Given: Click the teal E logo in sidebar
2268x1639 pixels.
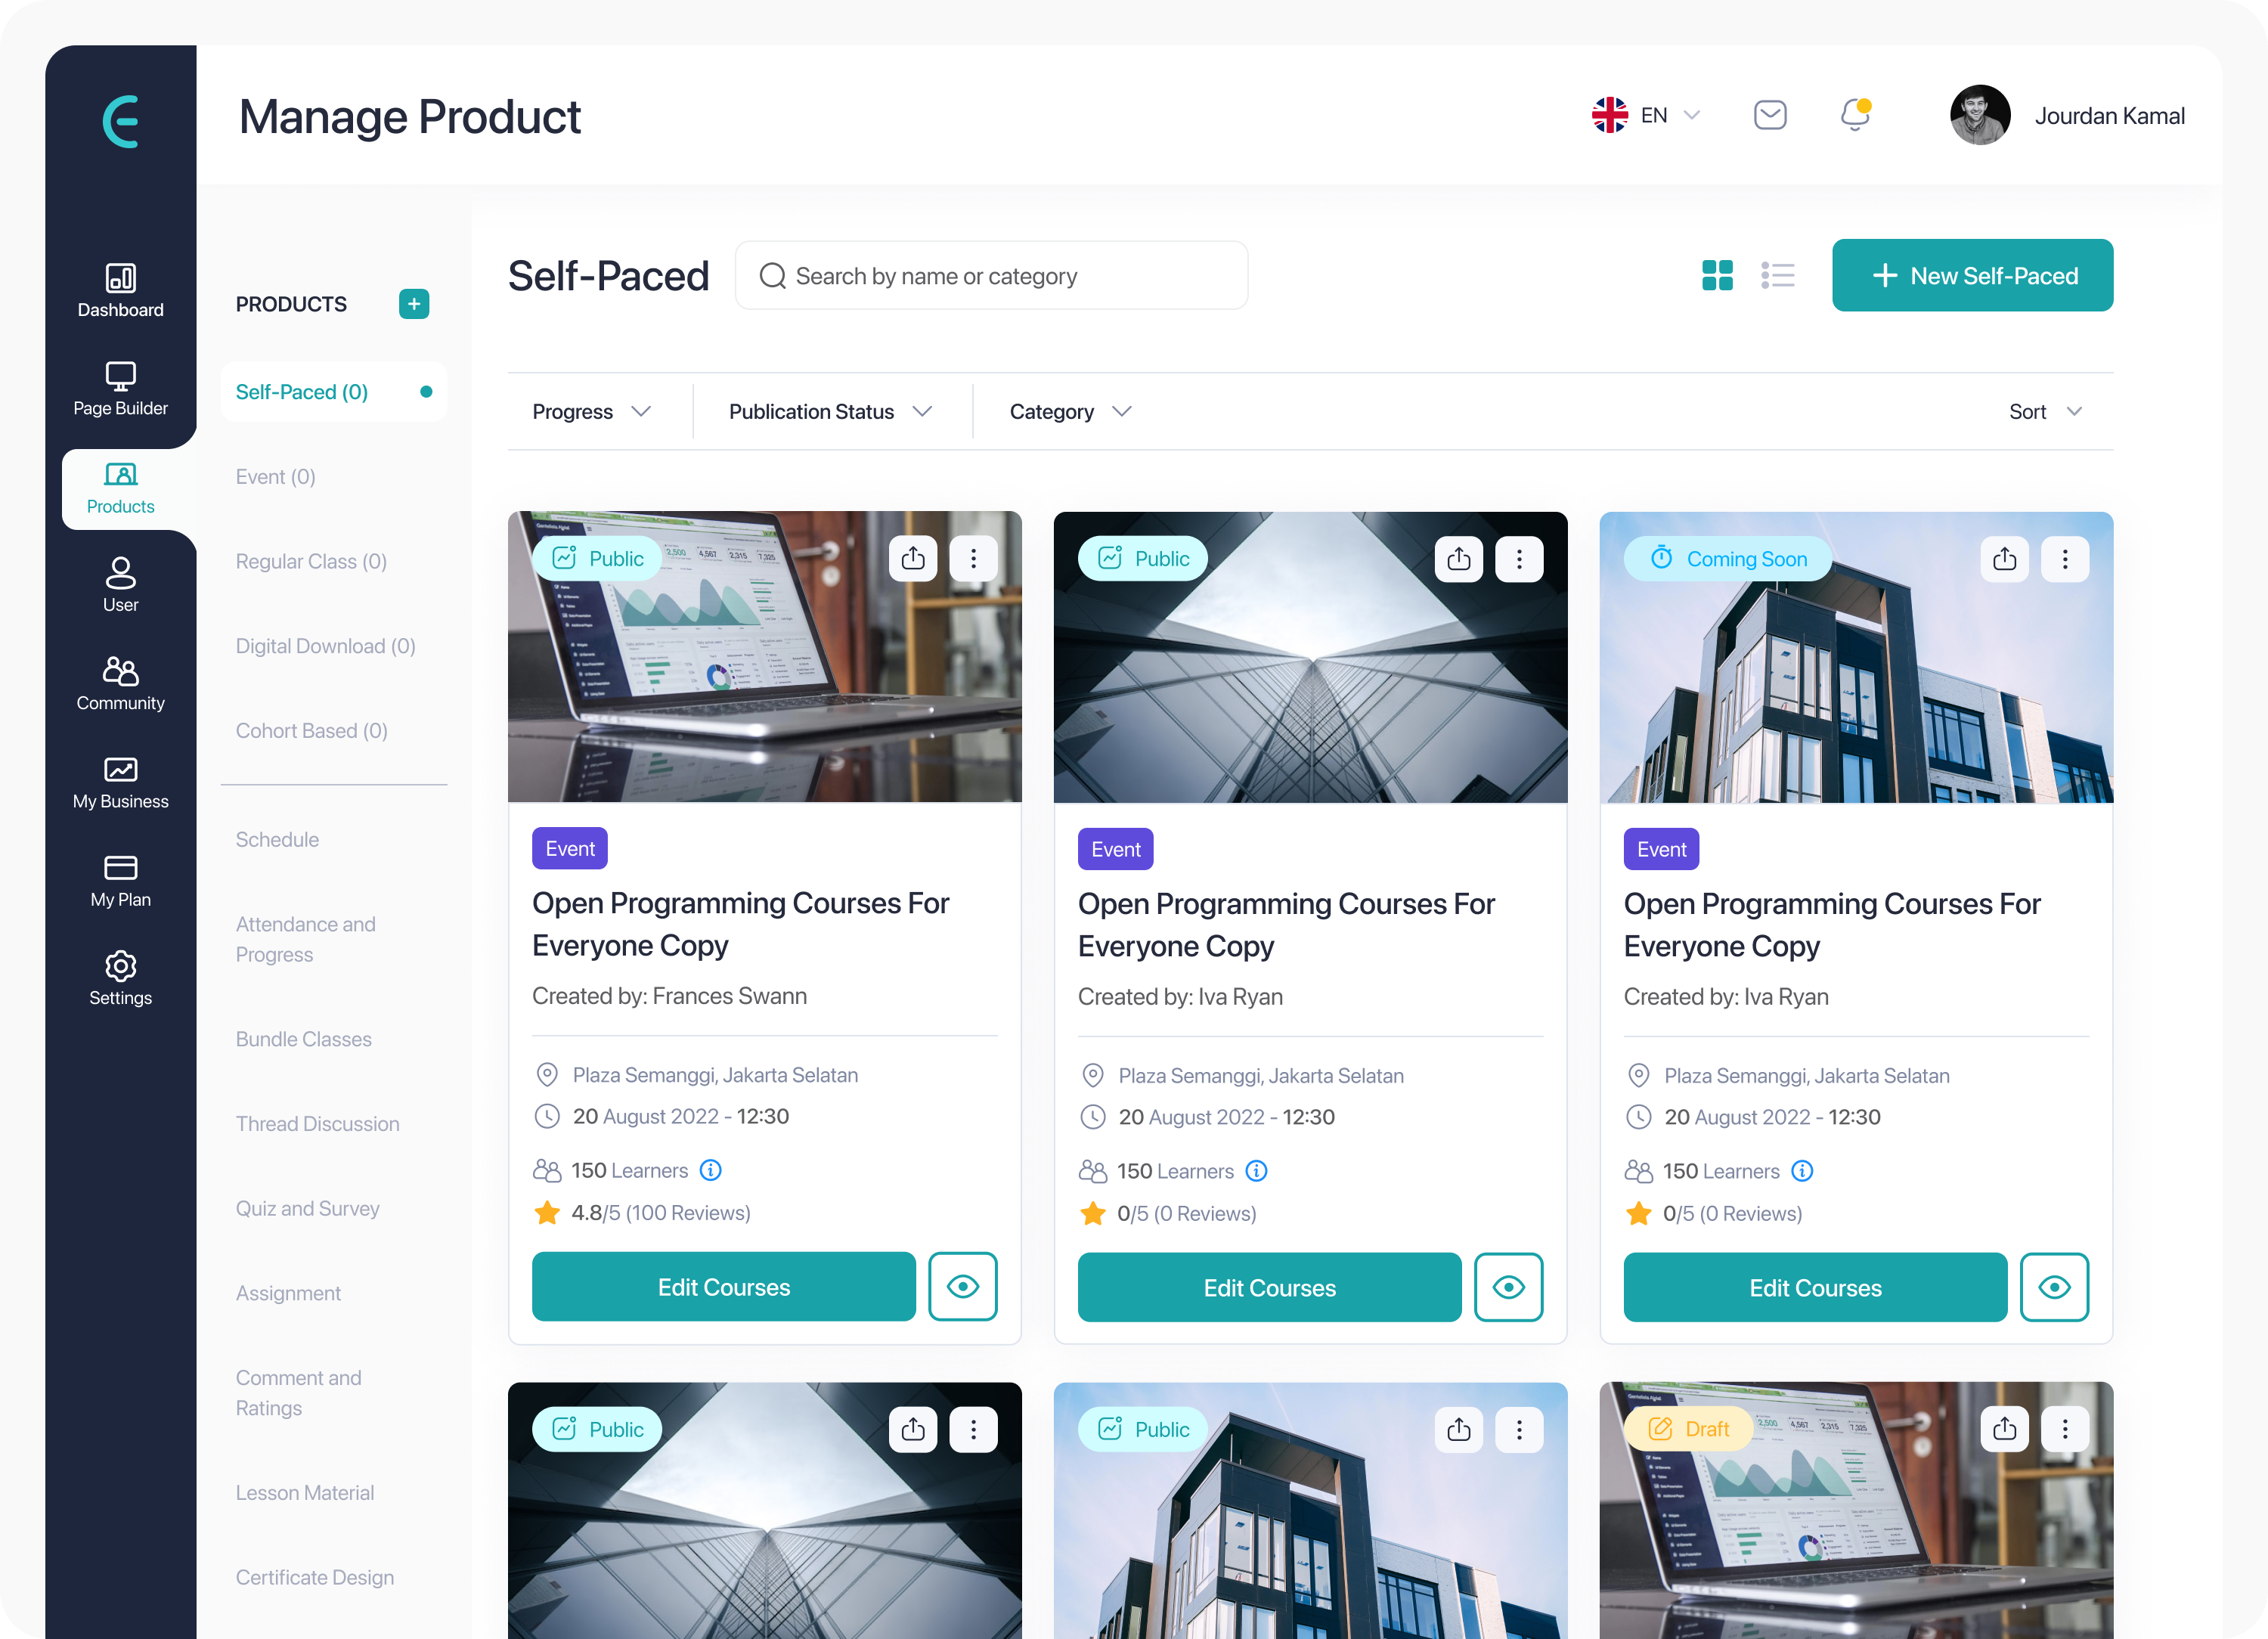Looking at the screenshot, I should point(120,122).
